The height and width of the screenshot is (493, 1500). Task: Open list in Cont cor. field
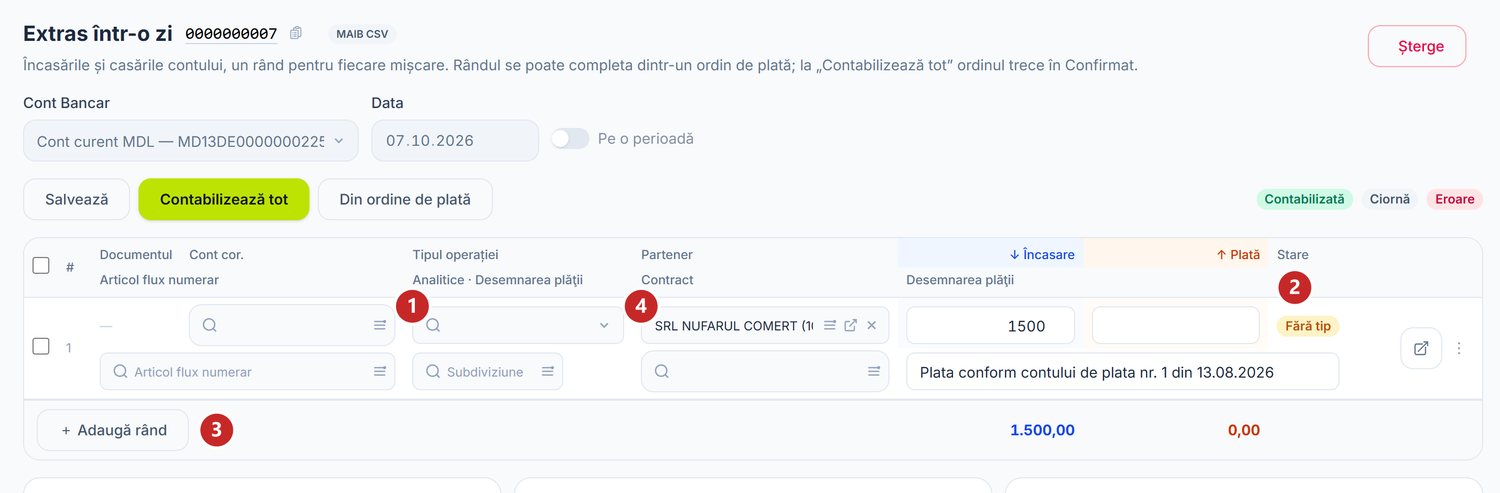click(x=380, y=325)
